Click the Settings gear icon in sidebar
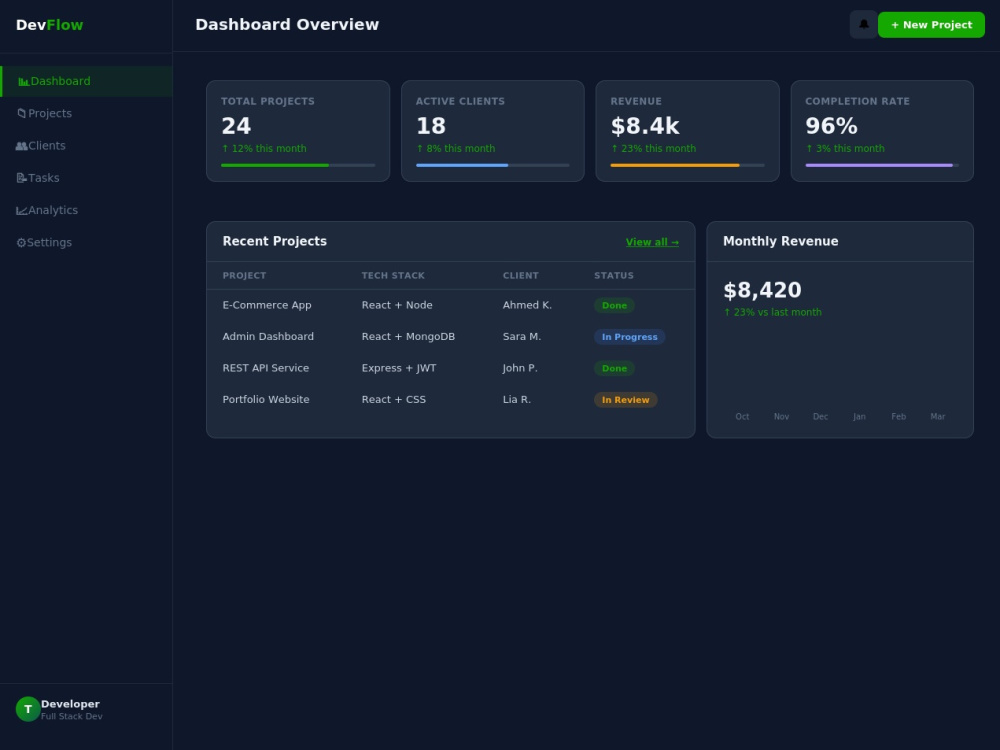 21,243
